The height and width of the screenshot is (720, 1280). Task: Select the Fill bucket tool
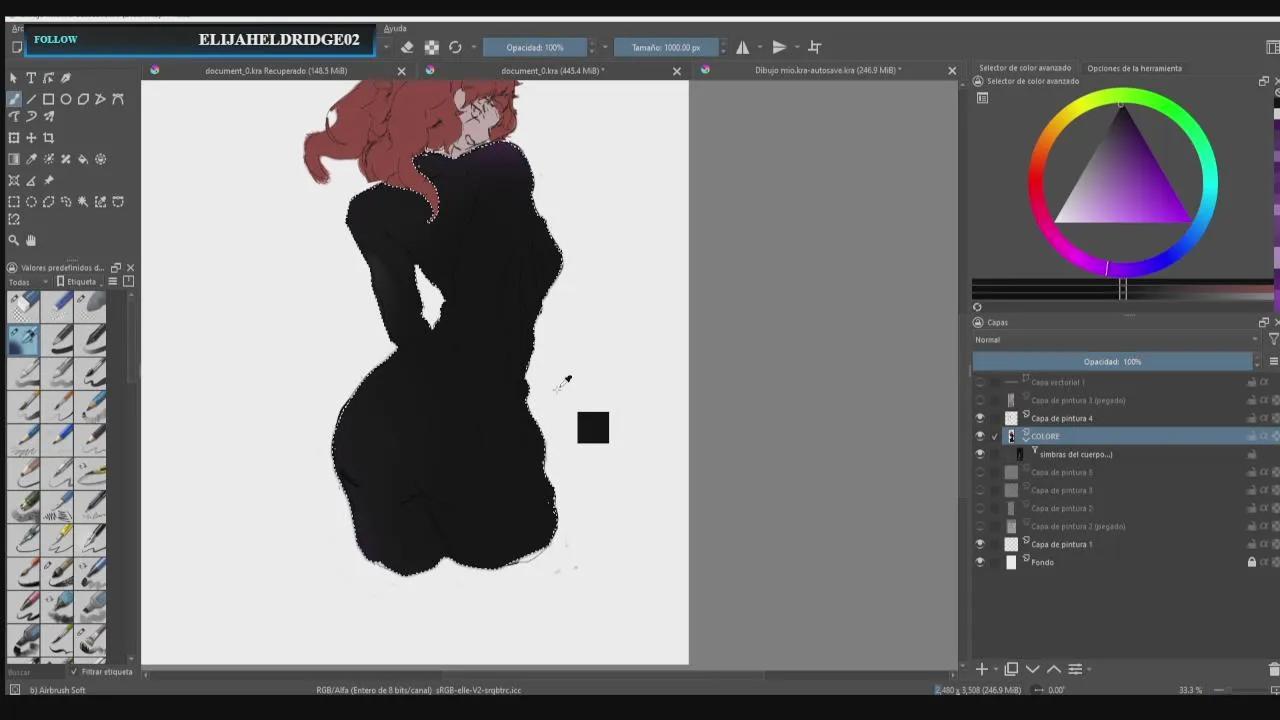tap(83, 159)
